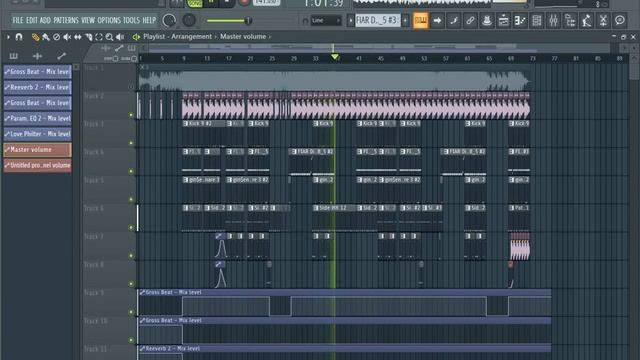Open Reeverb 2 clip menu on Track 11

(x=142, y=349)
